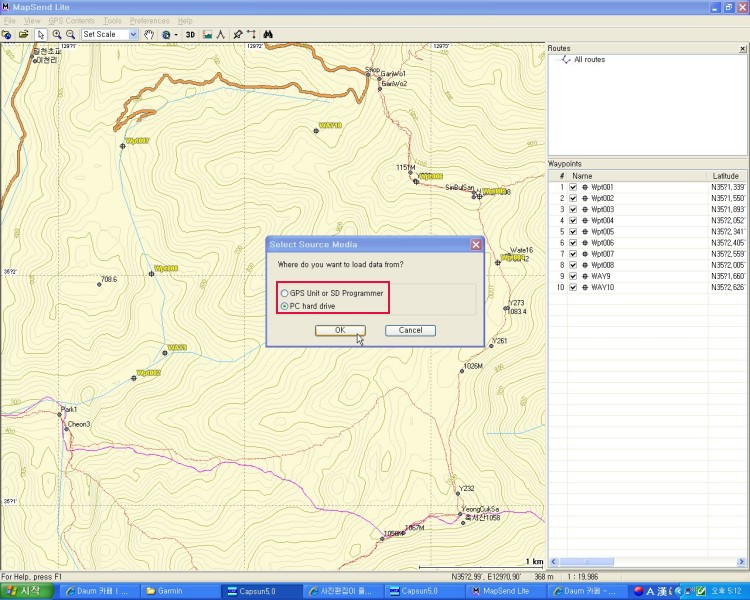Open the Help menu

pos(185,21)
